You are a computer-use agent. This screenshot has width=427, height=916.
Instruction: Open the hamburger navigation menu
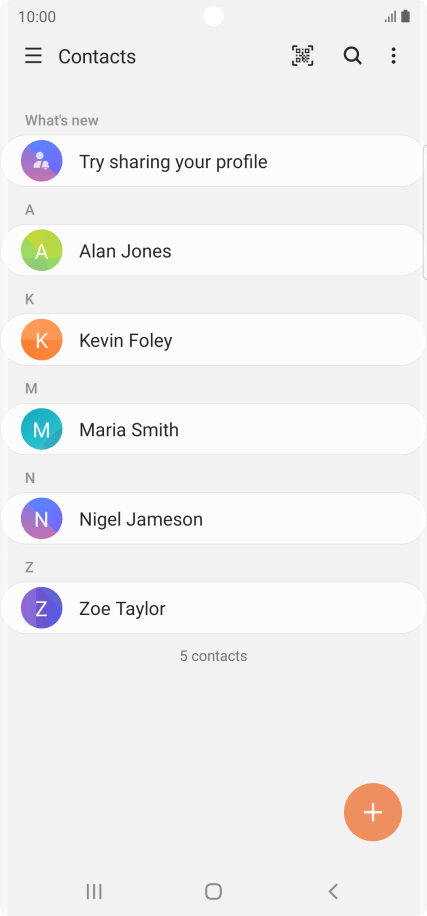pos(33,56)
